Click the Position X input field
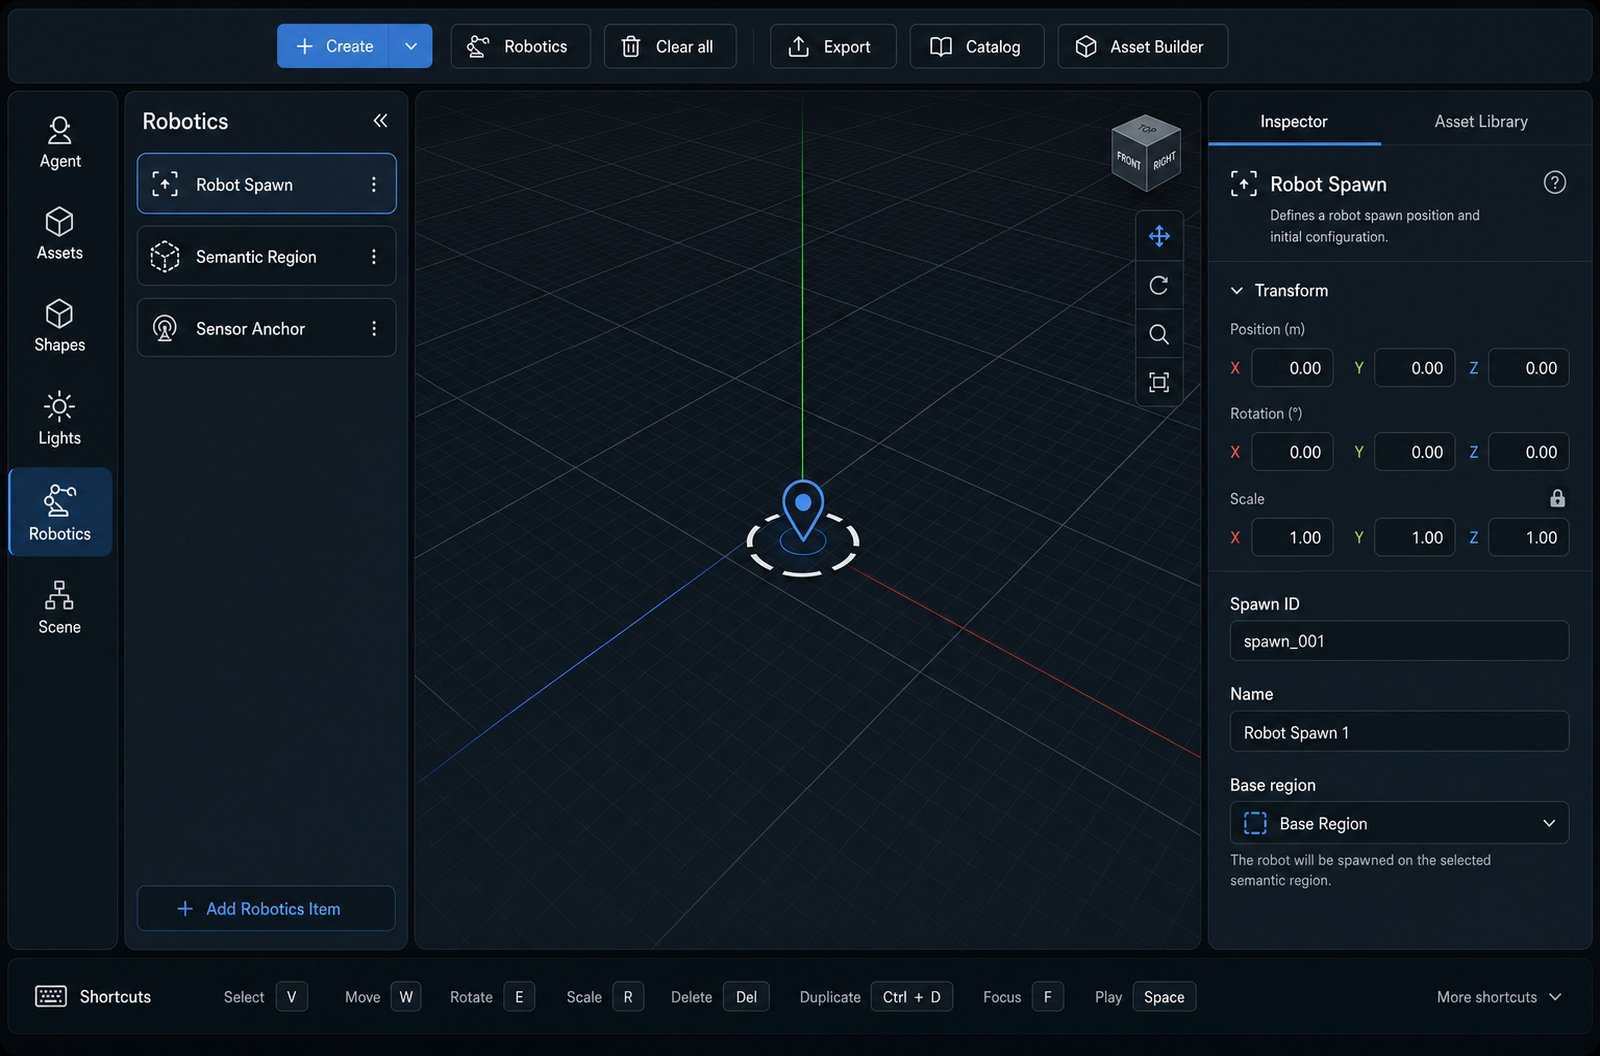 (1292, 368)
